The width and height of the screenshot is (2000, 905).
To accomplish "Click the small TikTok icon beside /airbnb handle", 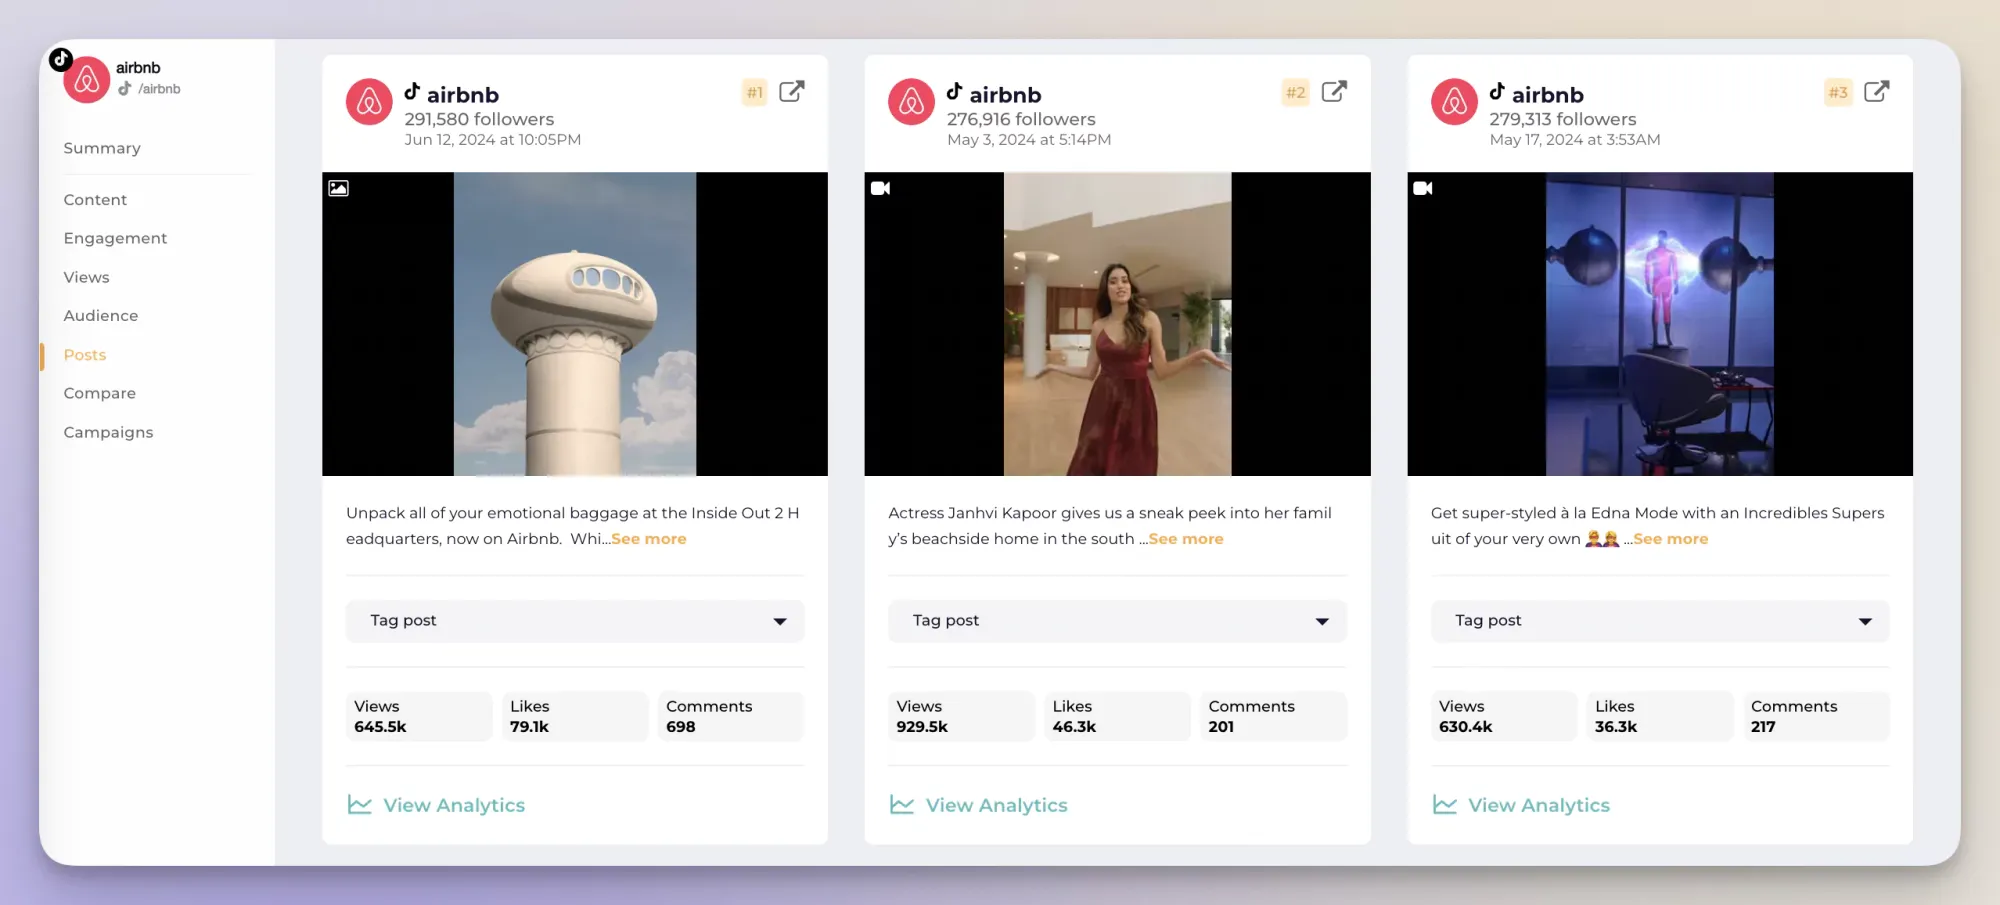I will click(x=125, y=89).
